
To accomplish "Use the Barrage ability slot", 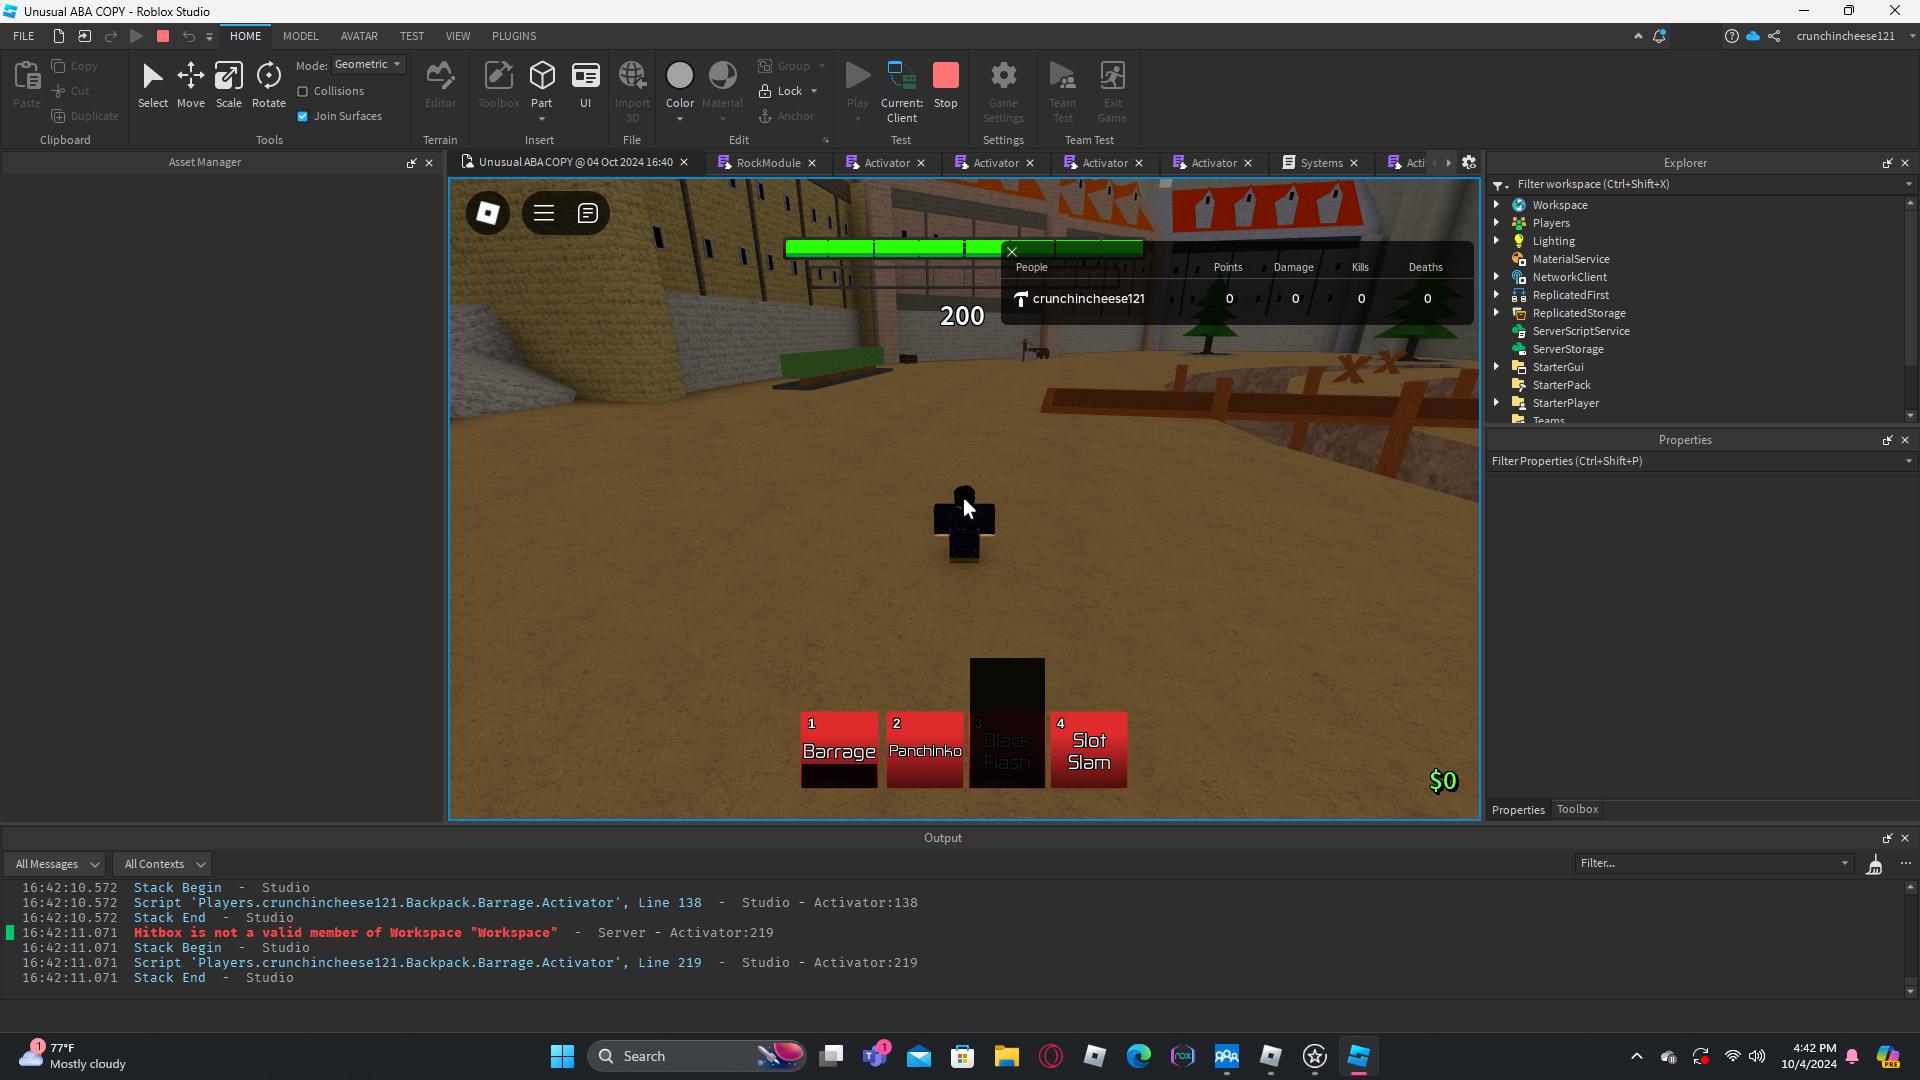I will click(x=839, y=750).
